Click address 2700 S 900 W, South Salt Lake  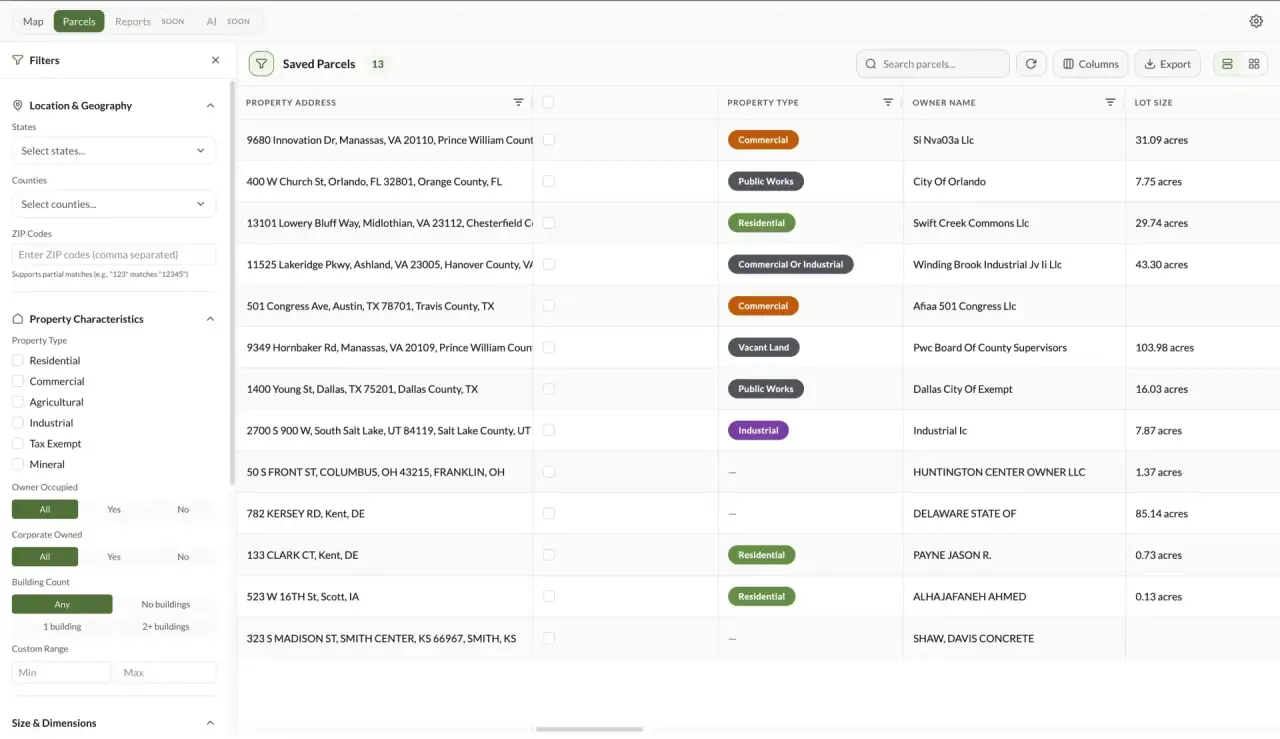tap(389, 431)
